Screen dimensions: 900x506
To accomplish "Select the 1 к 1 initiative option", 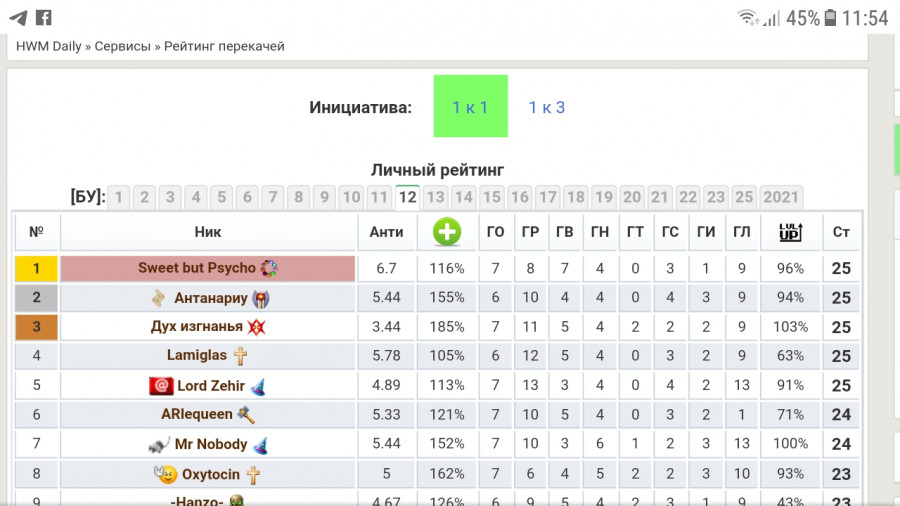I will coord(471,106).
